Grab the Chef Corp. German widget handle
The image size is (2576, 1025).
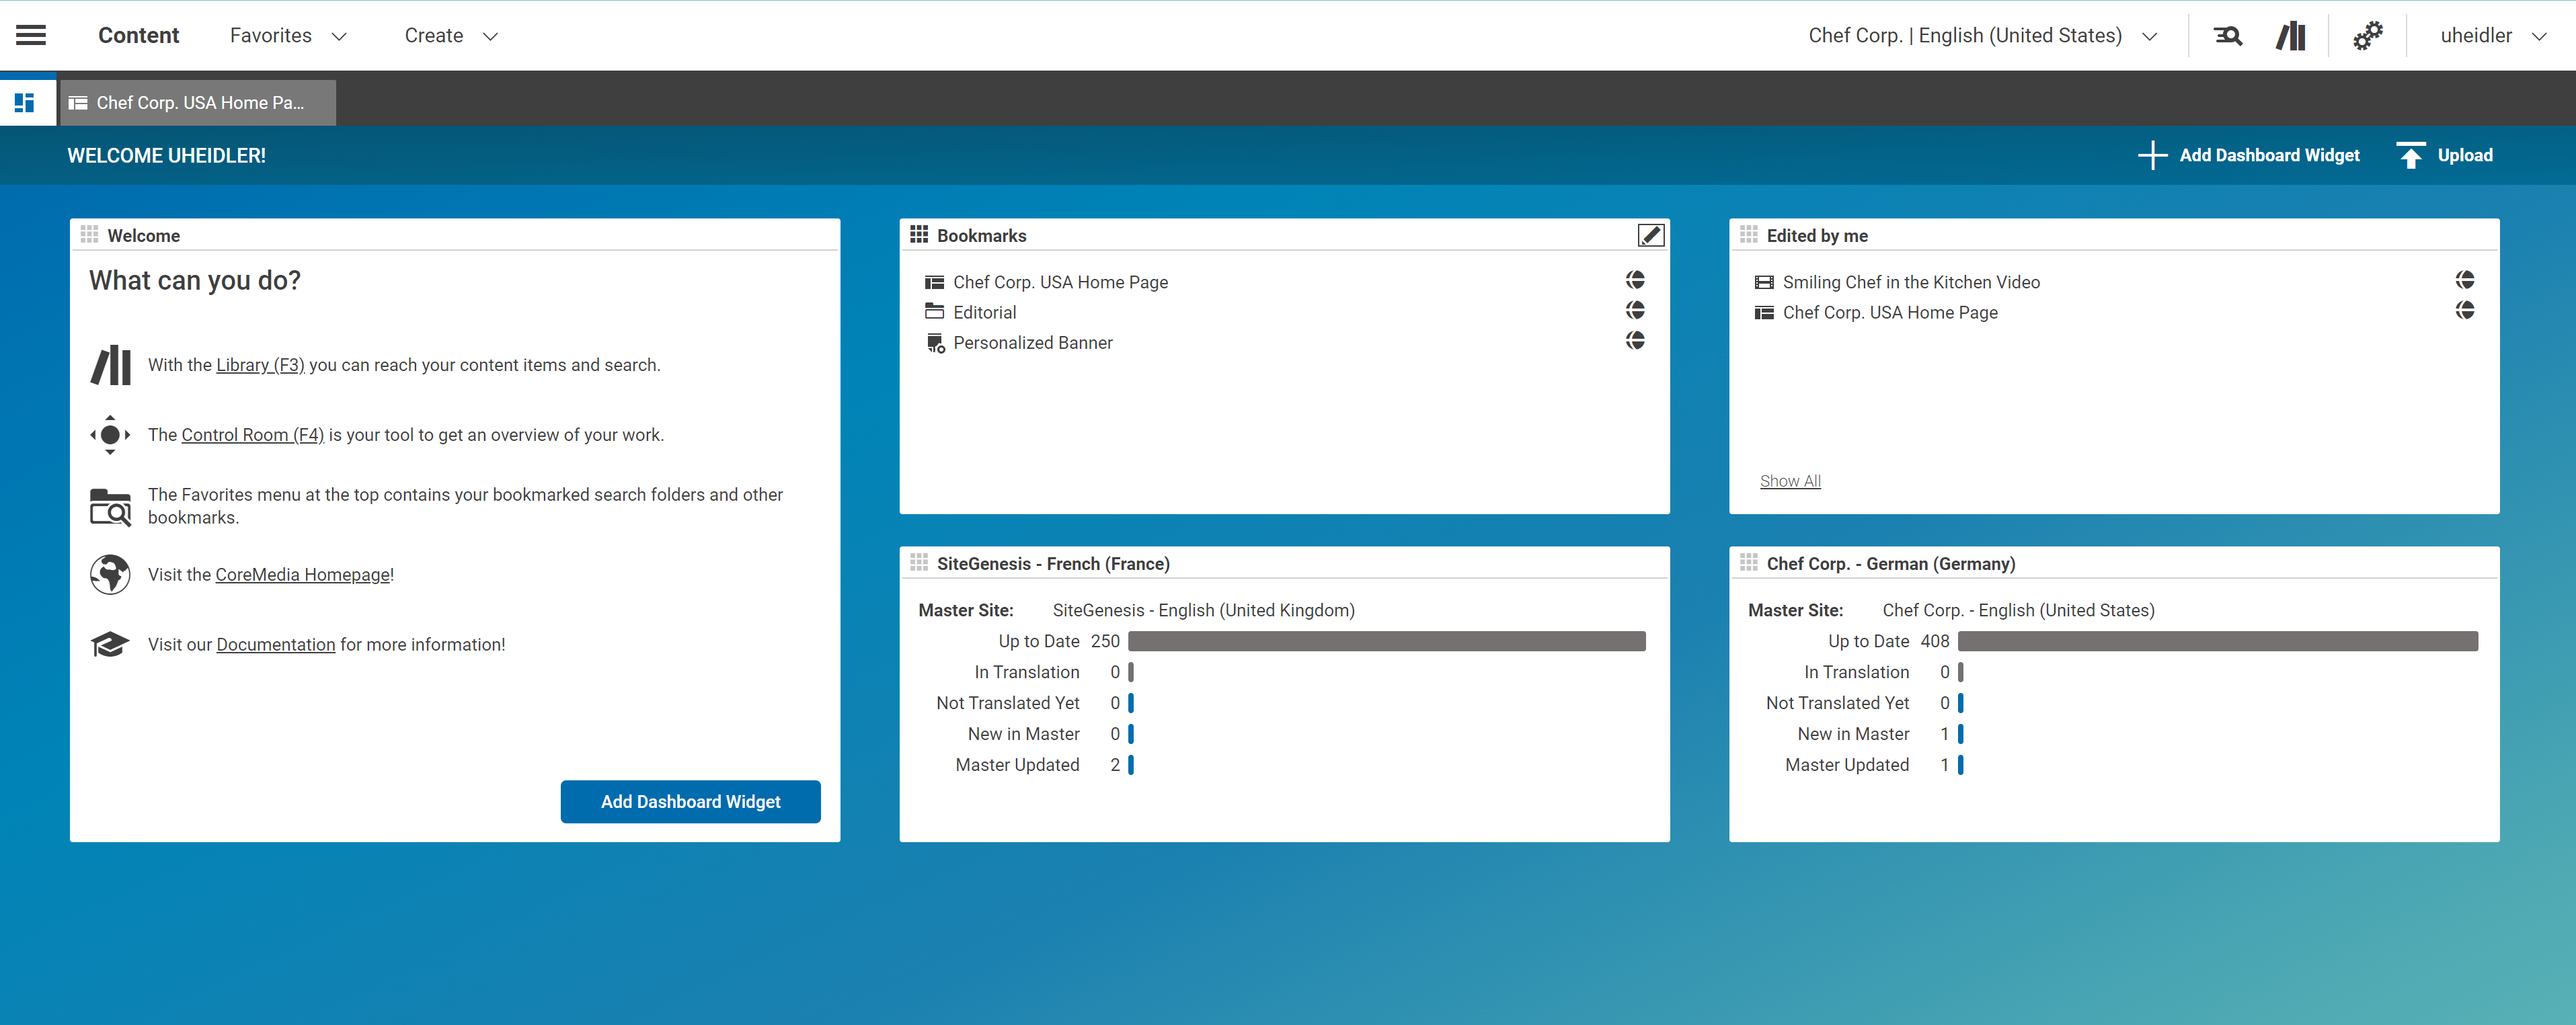[1748, 562]
